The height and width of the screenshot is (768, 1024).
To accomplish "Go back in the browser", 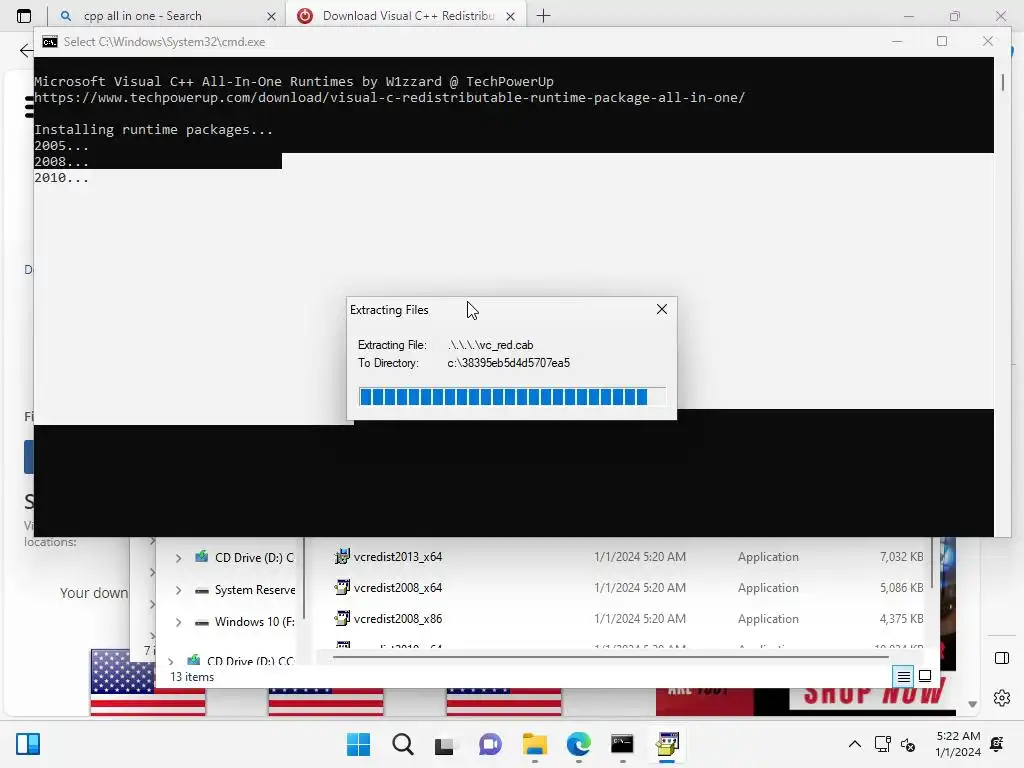I will pyautogui.click(x=25, y=50).
